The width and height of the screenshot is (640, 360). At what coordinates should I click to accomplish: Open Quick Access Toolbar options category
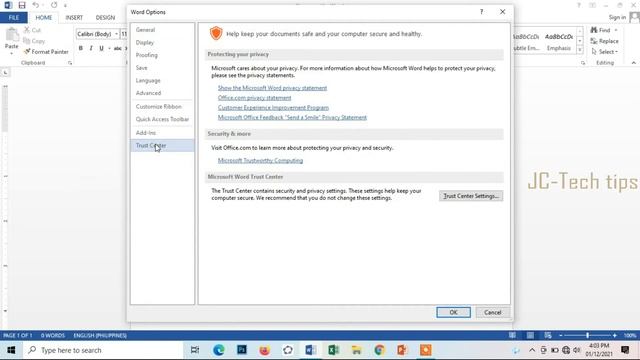point(162,119)
